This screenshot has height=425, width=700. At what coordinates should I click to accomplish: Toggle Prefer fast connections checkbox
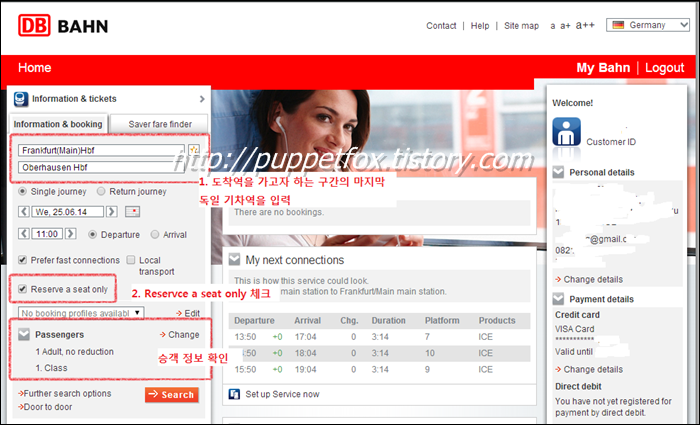coord(22,260)
